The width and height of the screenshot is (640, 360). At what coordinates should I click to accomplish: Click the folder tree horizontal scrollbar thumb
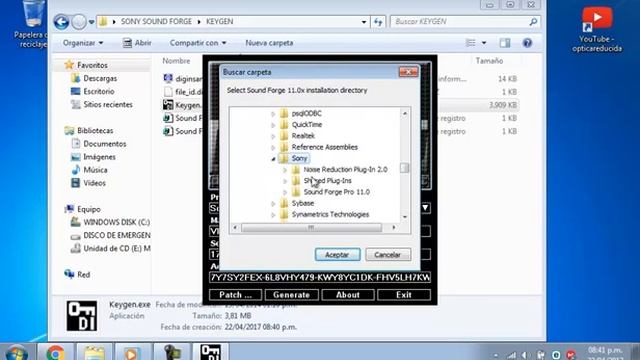(x=311, y=227)
